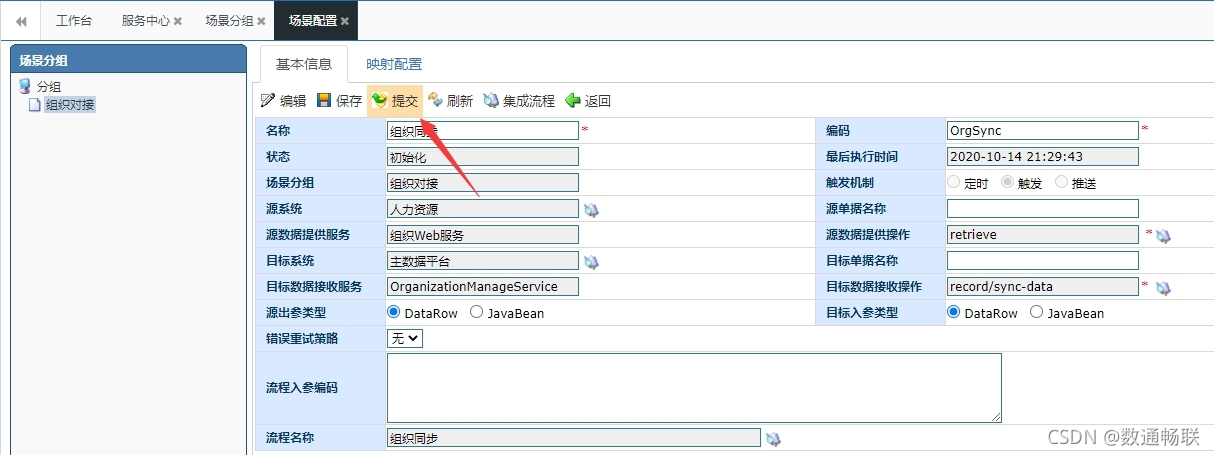Switch to the 场景配置 tab

[x=316, y=21]
